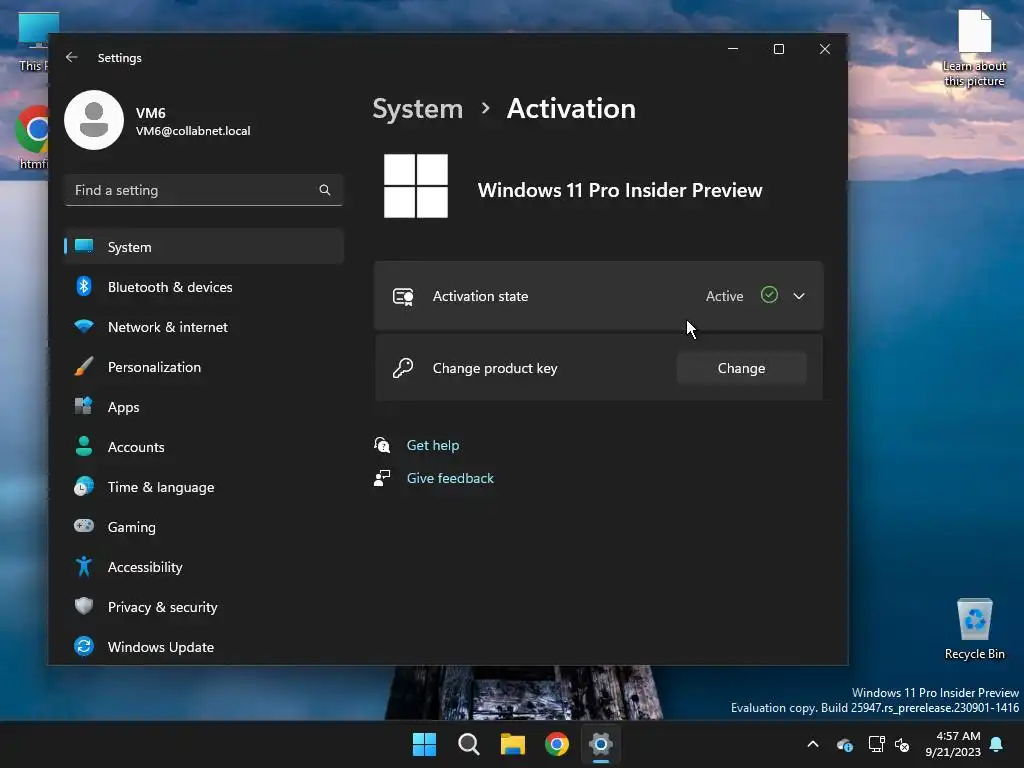Click the activation certificate icon
This screenshot has height=768, width=1024.
tap(403, 296)
